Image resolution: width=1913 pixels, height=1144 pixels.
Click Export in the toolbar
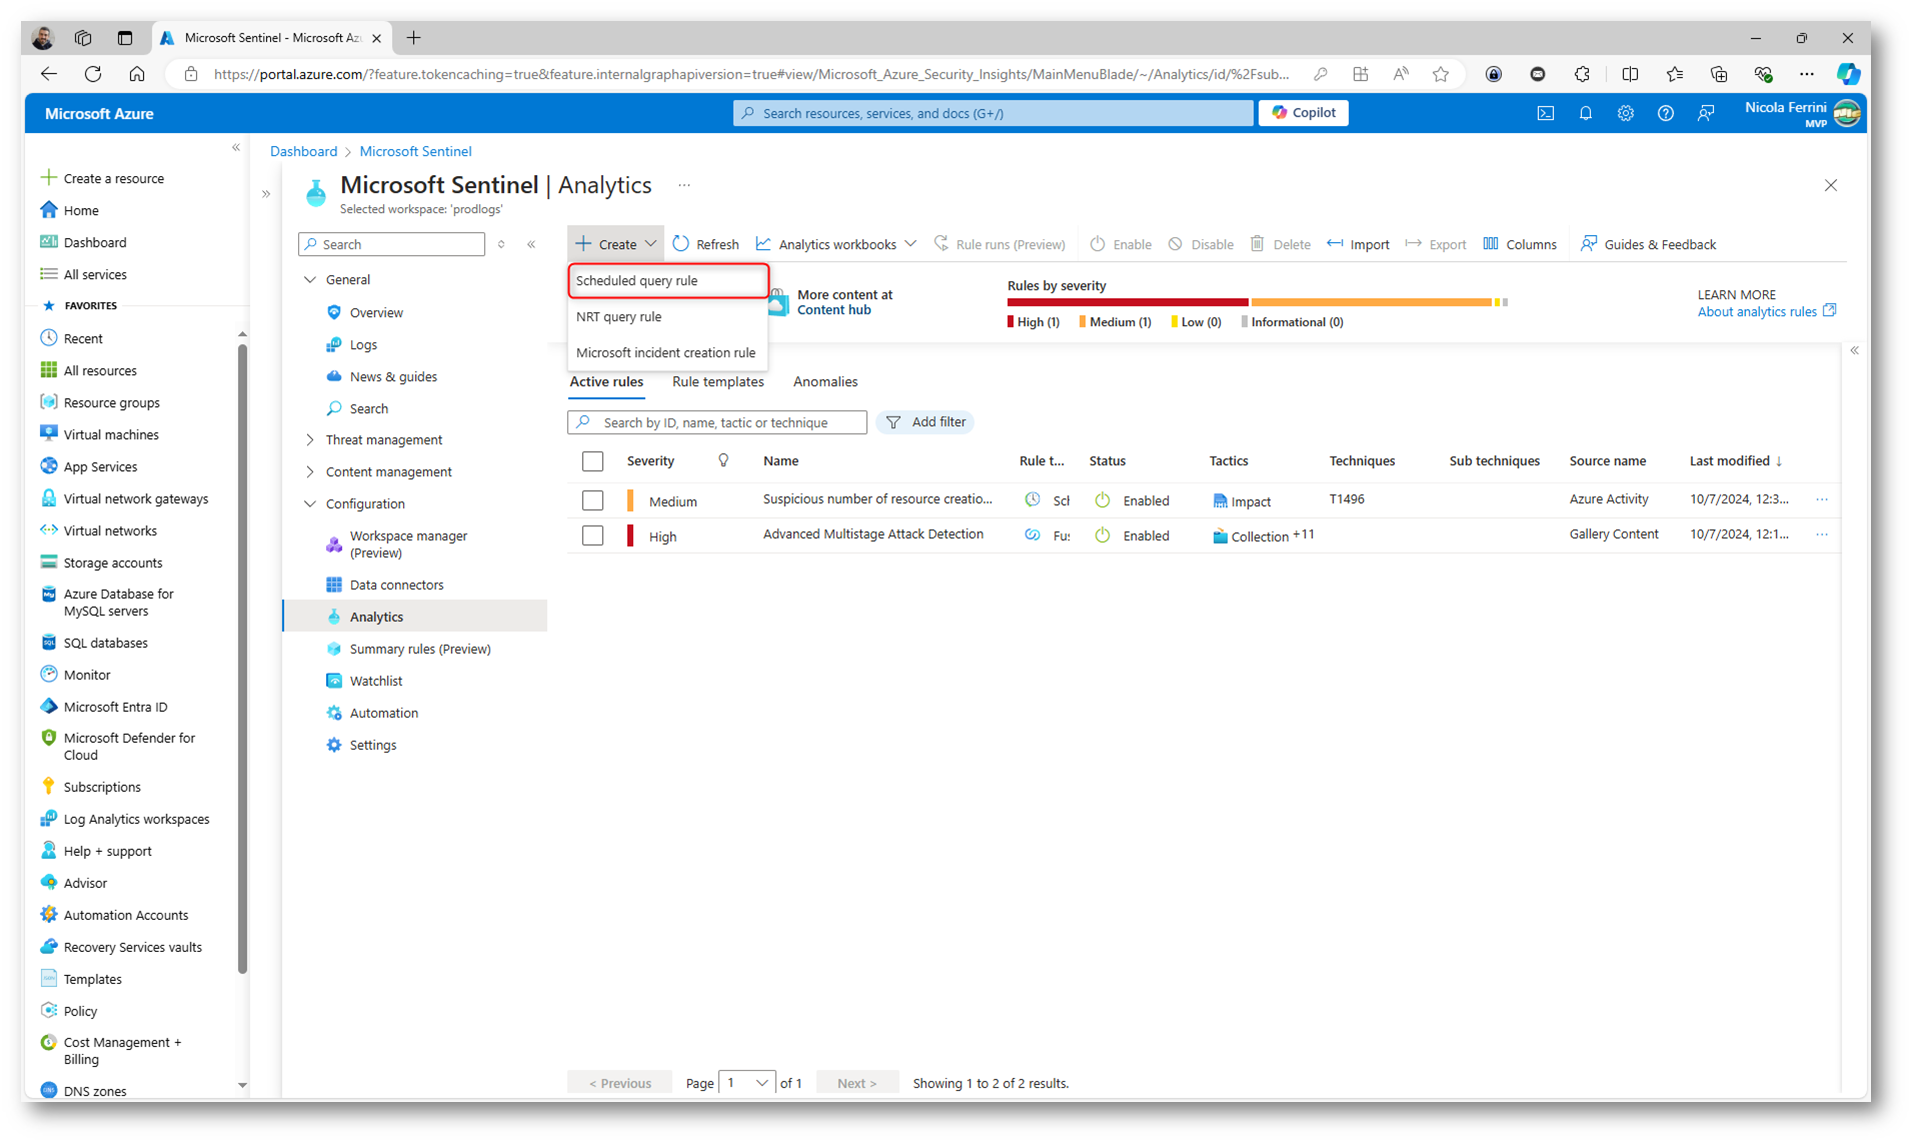1435,244
